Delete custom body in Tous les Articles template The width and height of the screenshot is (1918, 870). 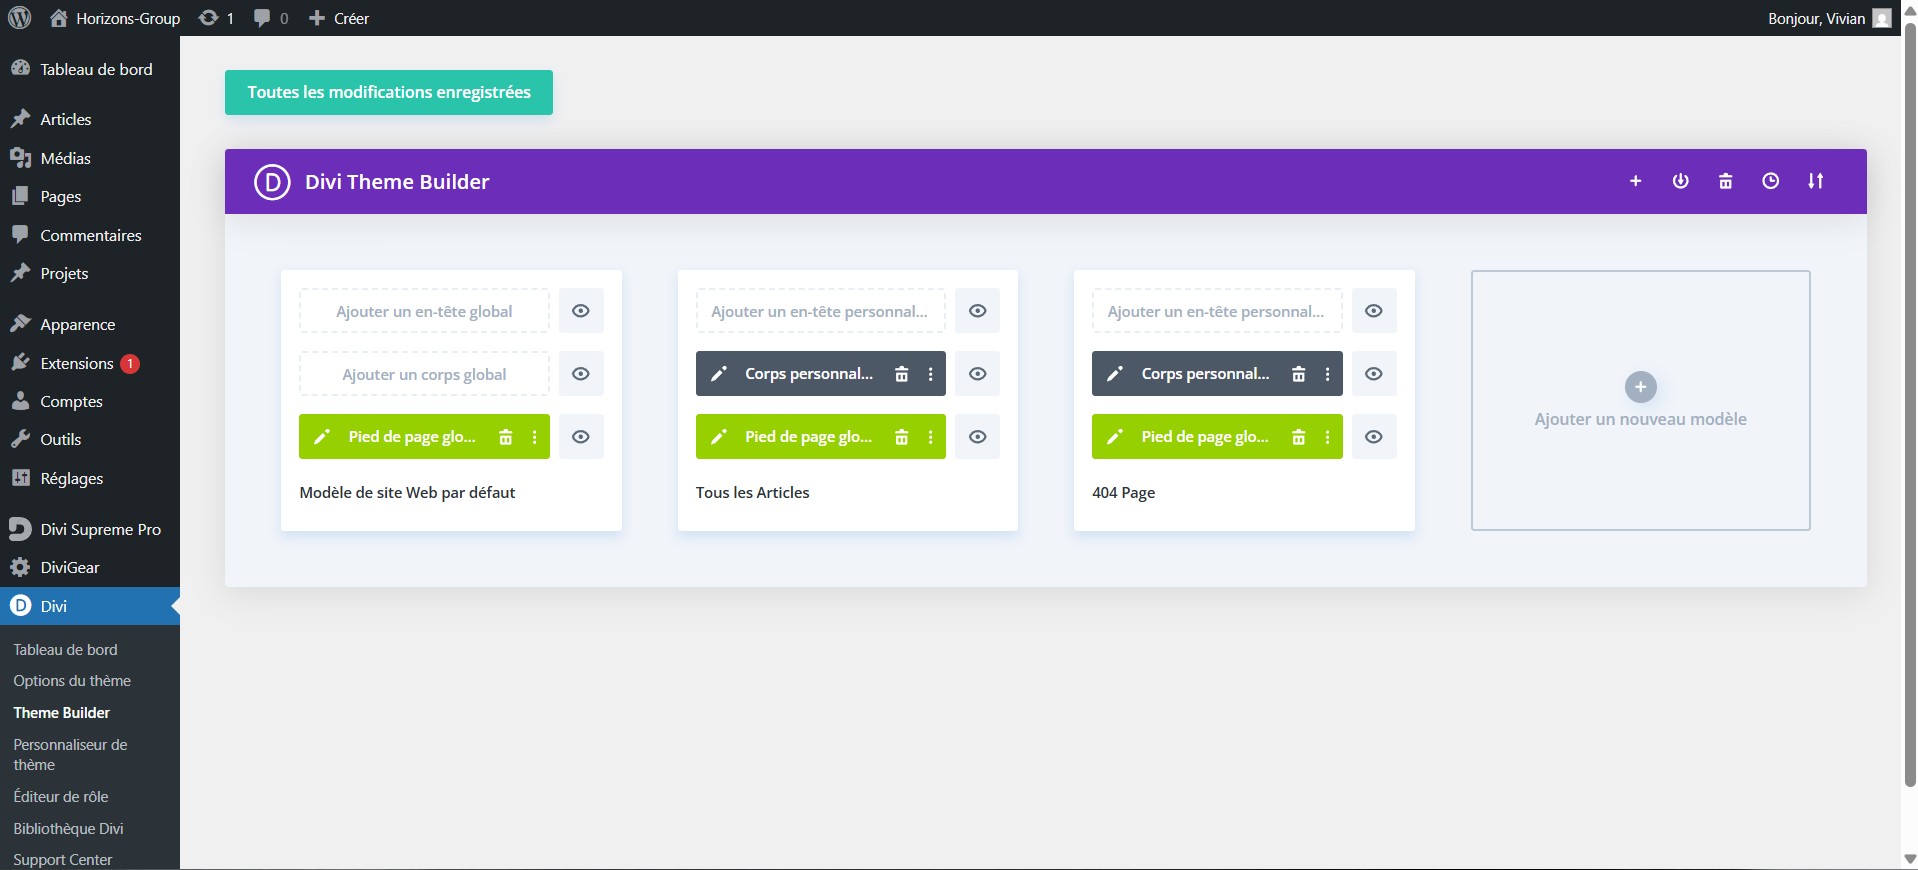(901, 374)
